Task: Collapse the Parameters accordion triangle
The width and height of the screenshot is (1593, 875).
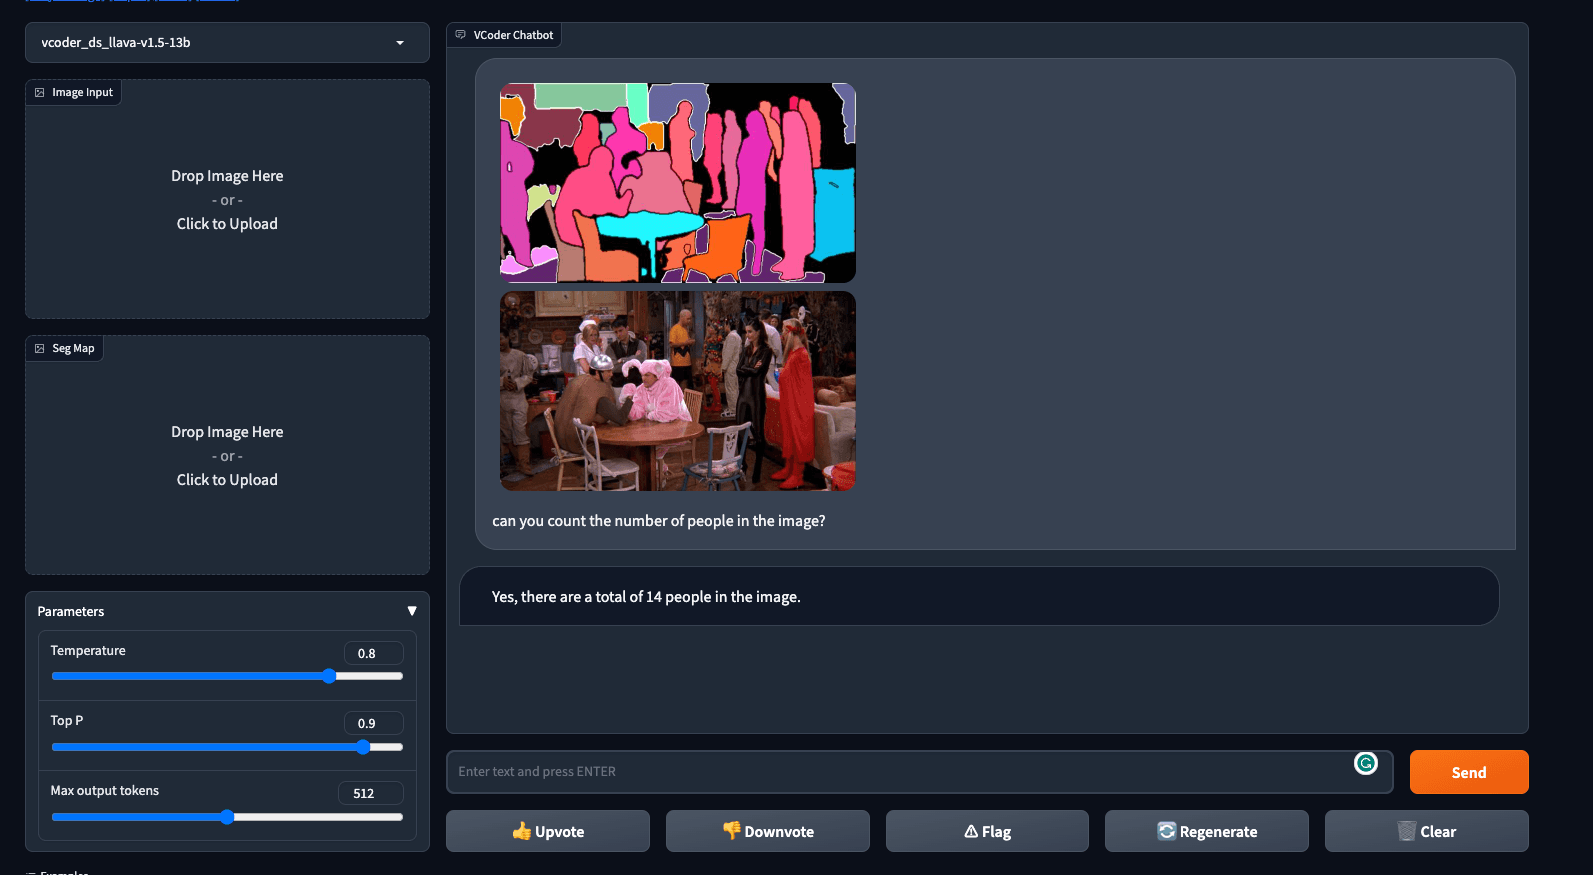Action: (412, 611)
